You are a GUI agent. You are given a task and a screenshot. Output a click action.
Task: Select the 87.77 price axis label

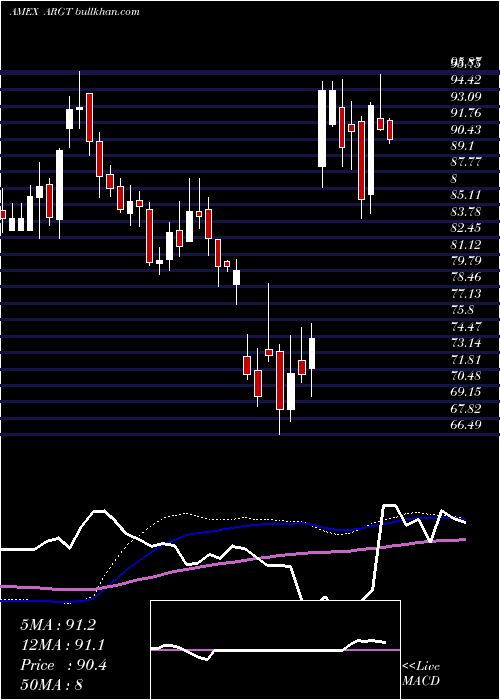click(466, 162)
